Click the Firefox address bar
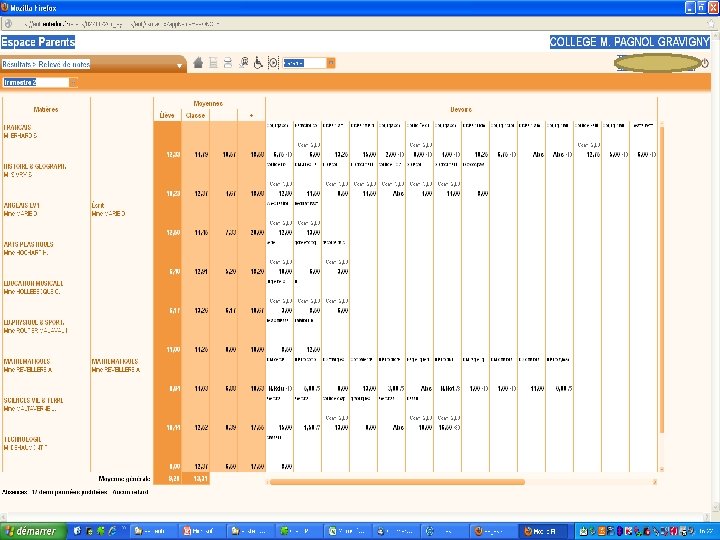 [x=358, y=24]
